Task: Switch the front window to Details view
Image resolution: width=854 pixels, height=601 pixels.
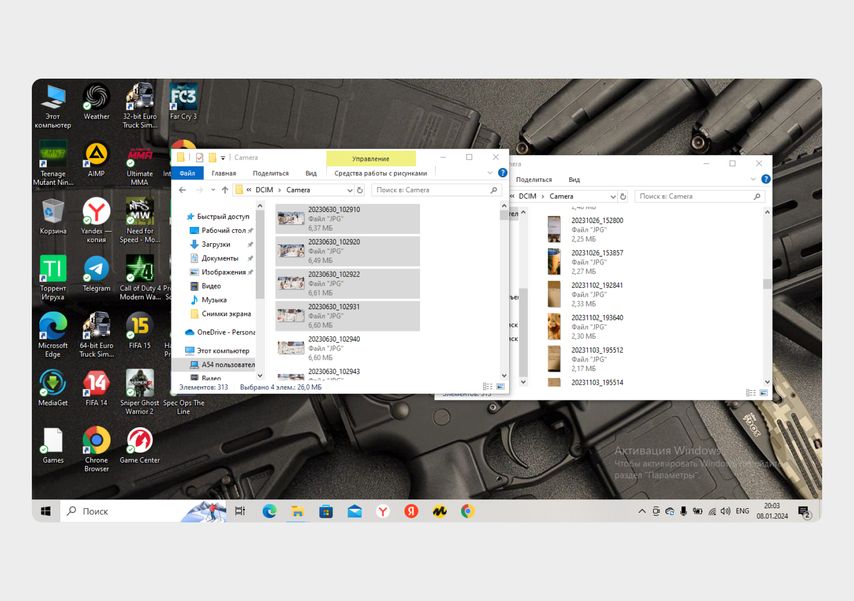Action: coord(487,386)
